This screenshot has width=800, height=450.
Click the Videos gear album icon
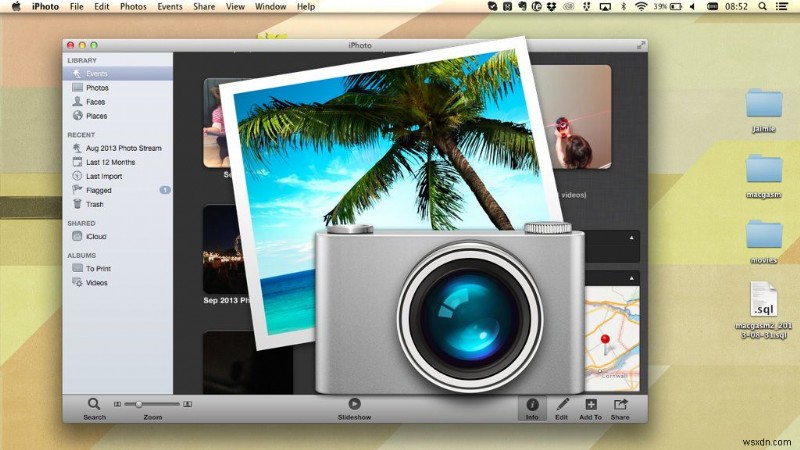click(78, 282)
